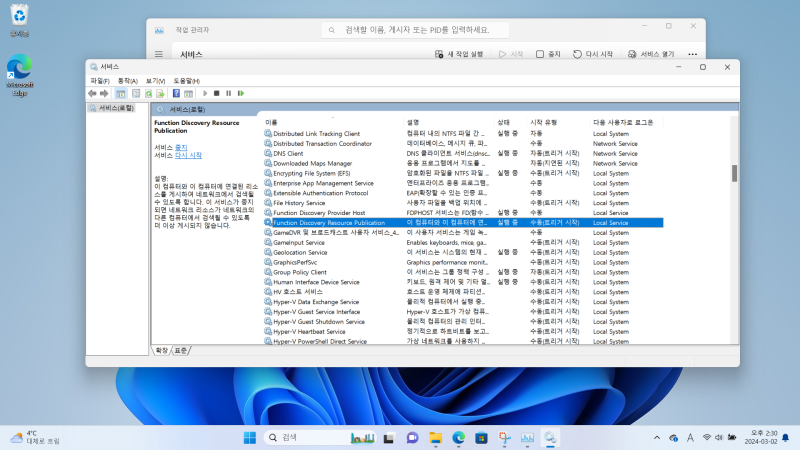Image resolution: width=800 pixels, height=450 pixels.
Task: Open Task View on the taskbar
Action: pos(389,438)
